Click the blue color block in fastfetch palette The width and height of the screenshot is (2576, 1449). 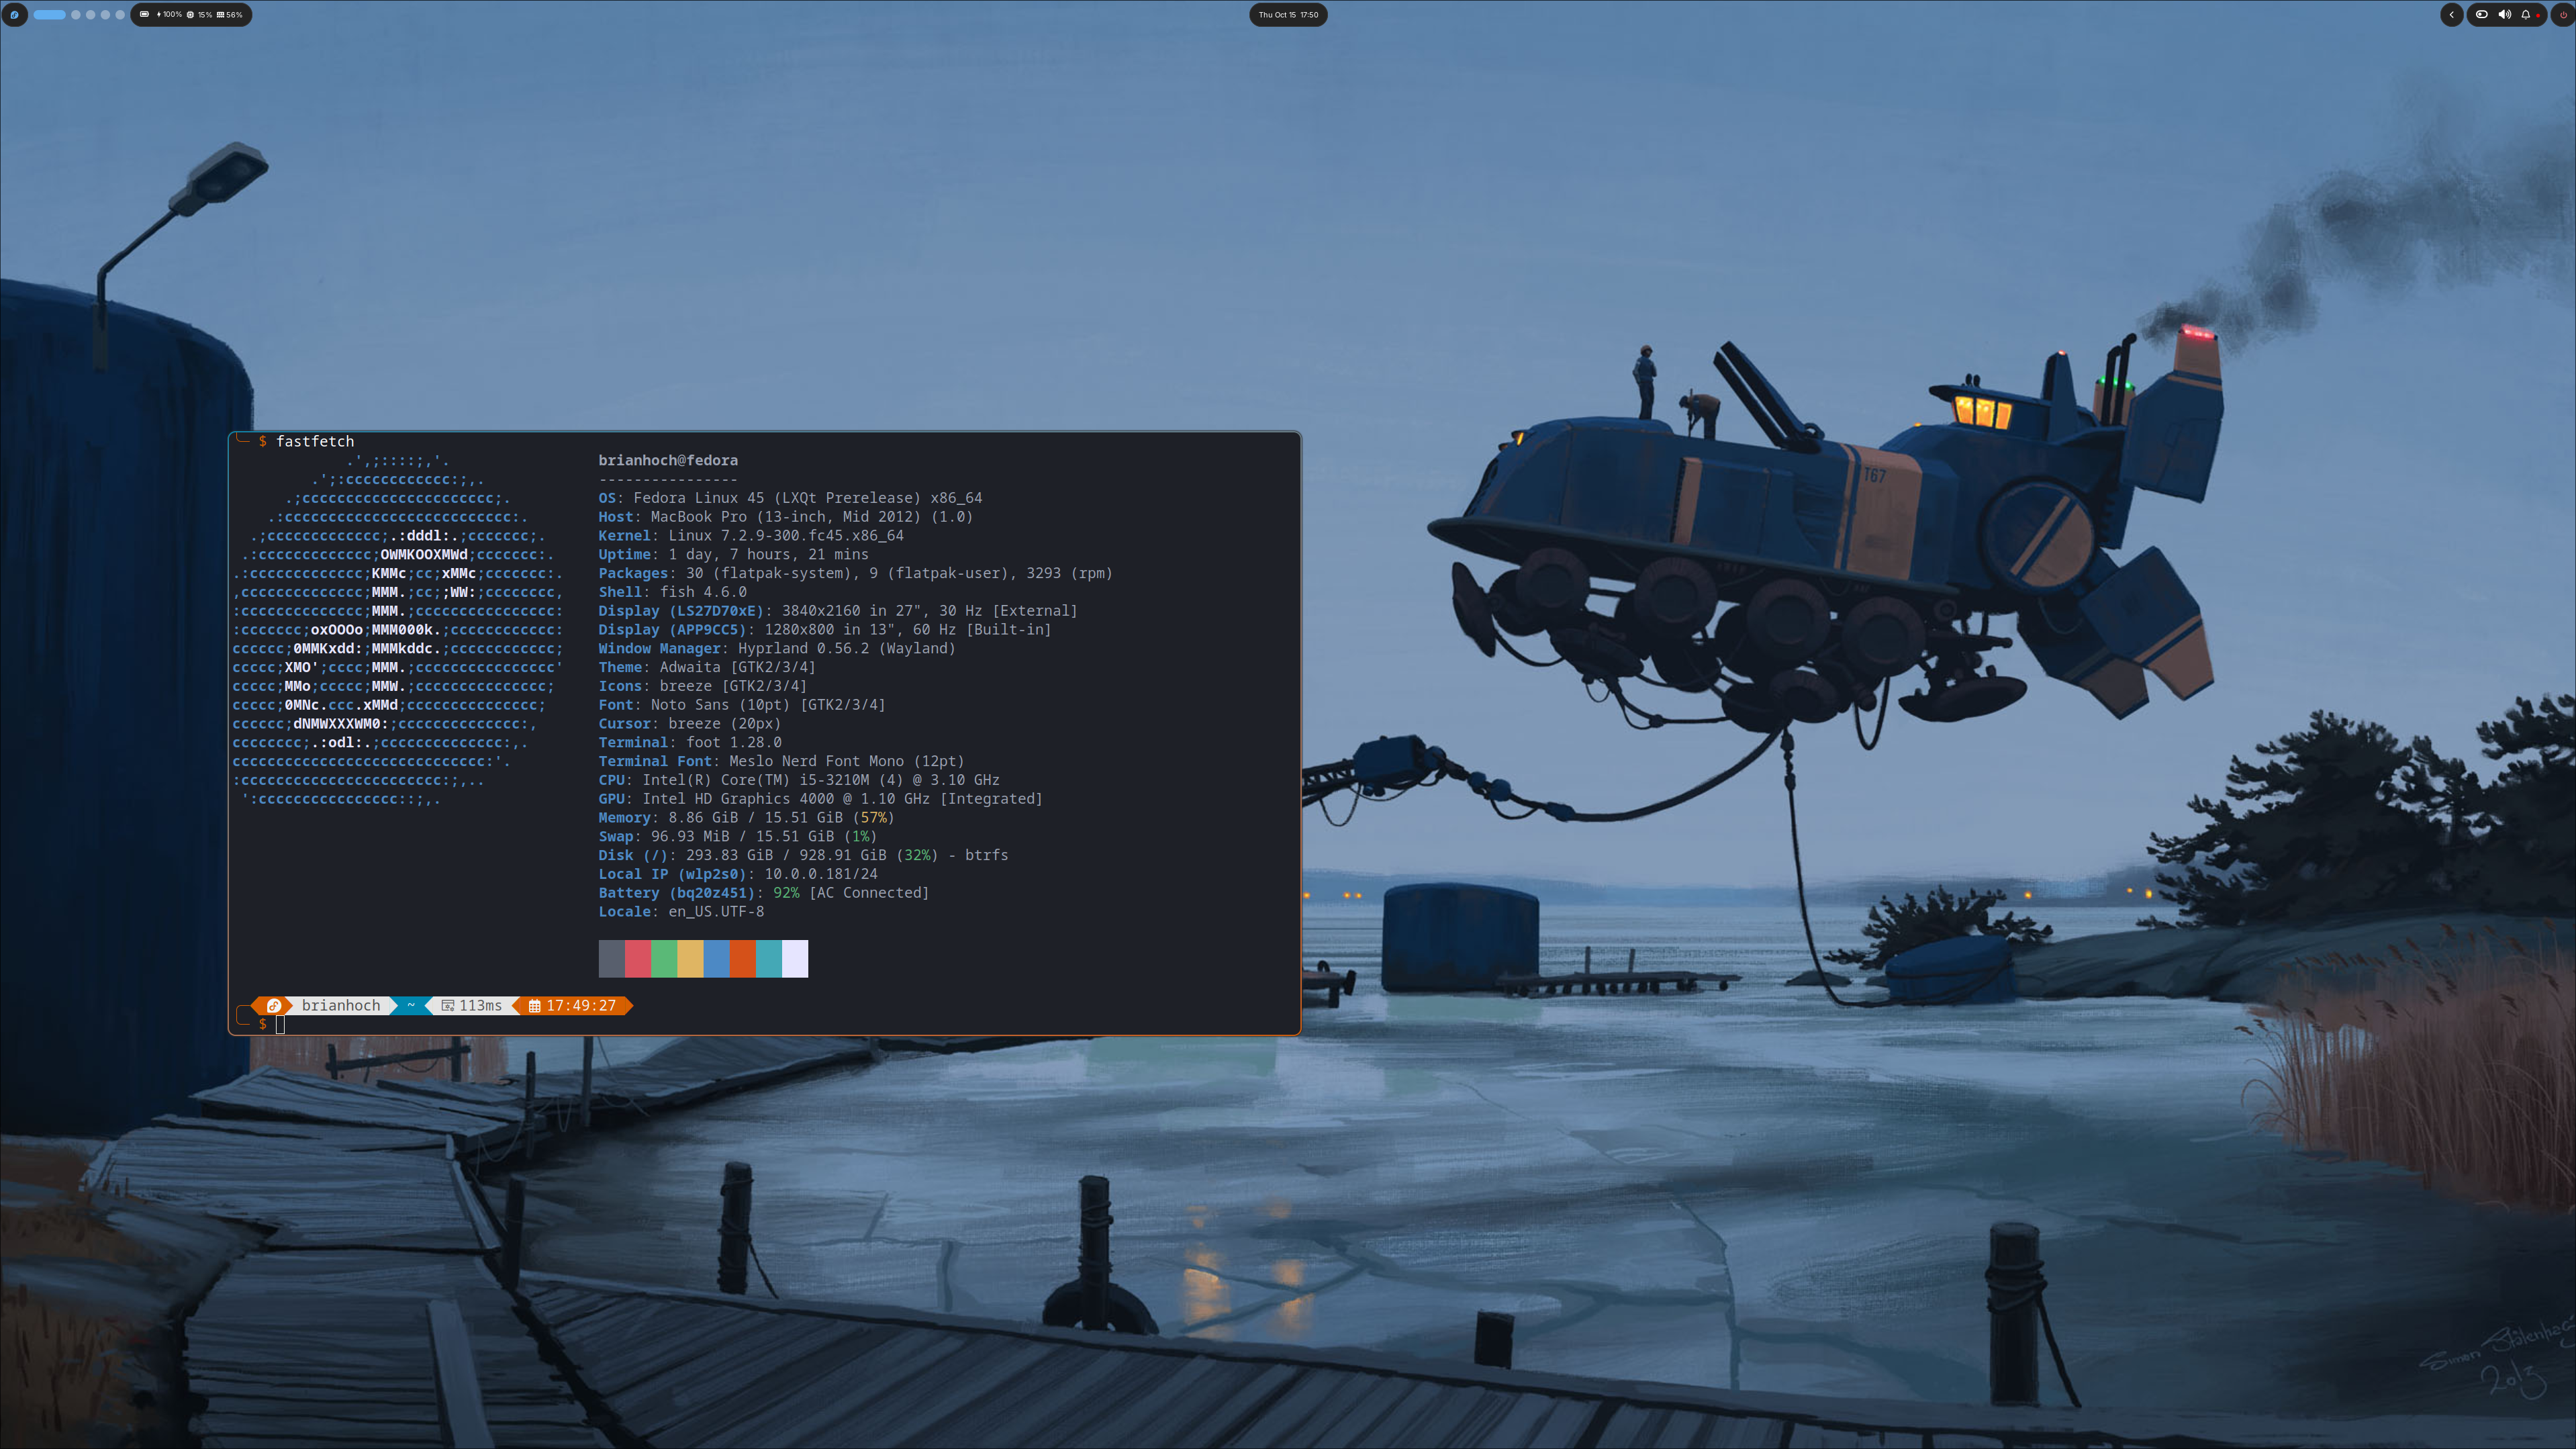(716, 958)
